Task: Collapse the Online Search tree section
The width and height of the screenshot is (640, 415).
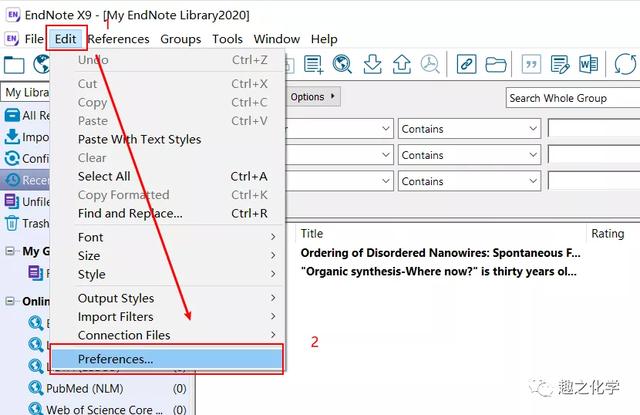Action: pyautogui.click(x=10, y=301)
